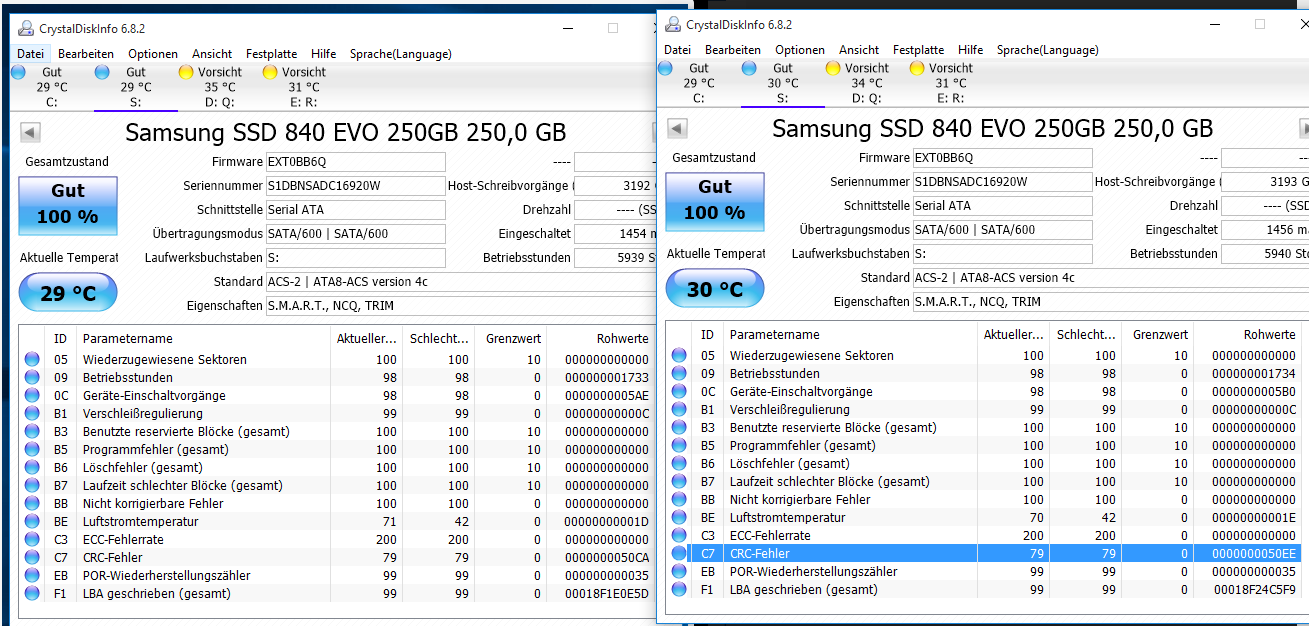The width and height of the screenshot is (1309, 626).
Task: Click Gut 100 % health button, right window
Action: point(715,202)
